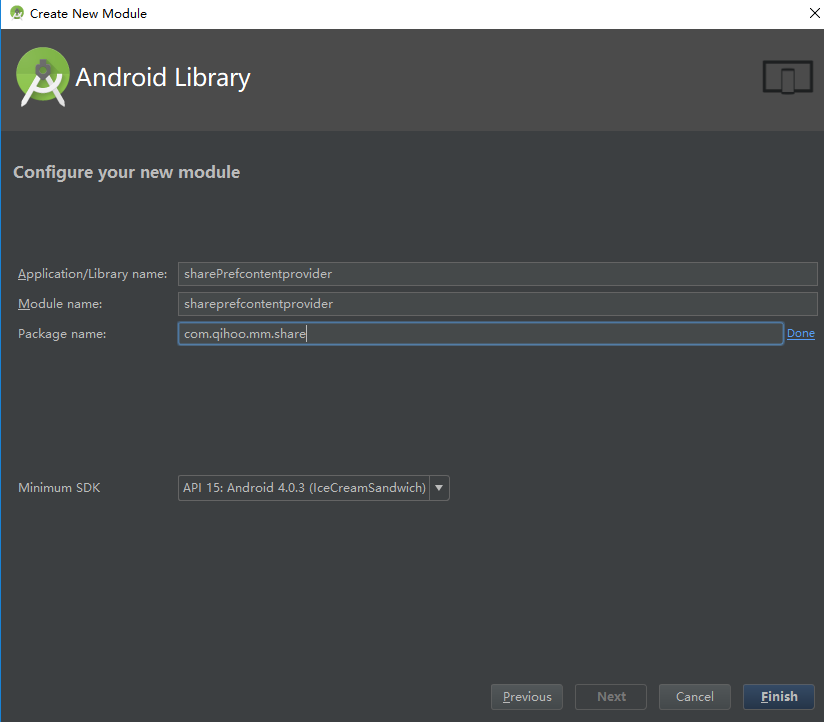Click the 'Package name:' label
824x722 pixels.
[x=62, y=334]
